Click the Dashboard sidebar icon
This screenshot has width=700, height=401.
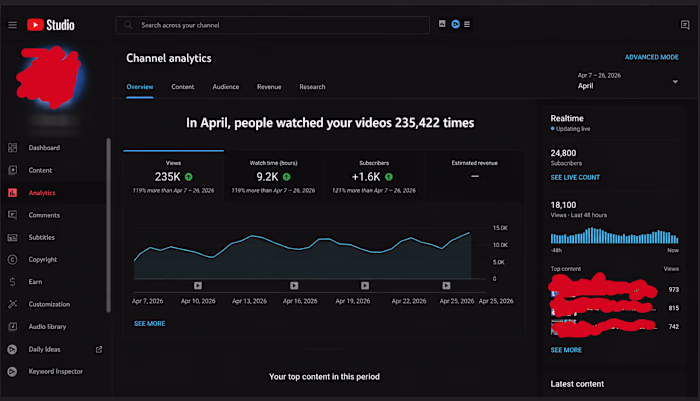click(x=12, y=148)
